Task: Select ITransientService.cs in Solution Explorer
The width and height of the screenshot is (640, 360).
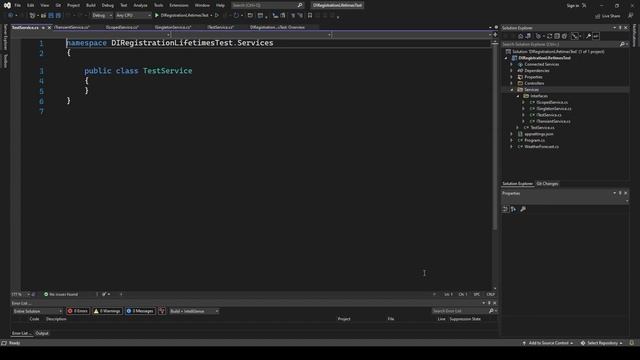Action: [x=553, y=121]
